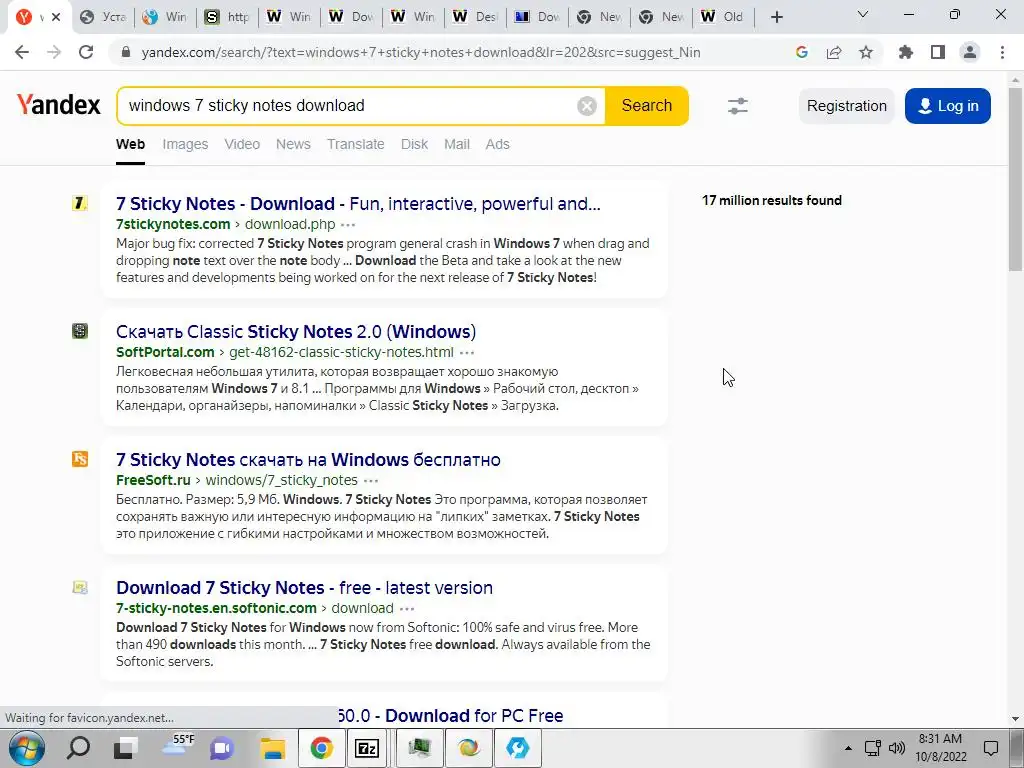The image size is (1024, 768).
Task: Open the Disk tab
Action: pos(414,144)
